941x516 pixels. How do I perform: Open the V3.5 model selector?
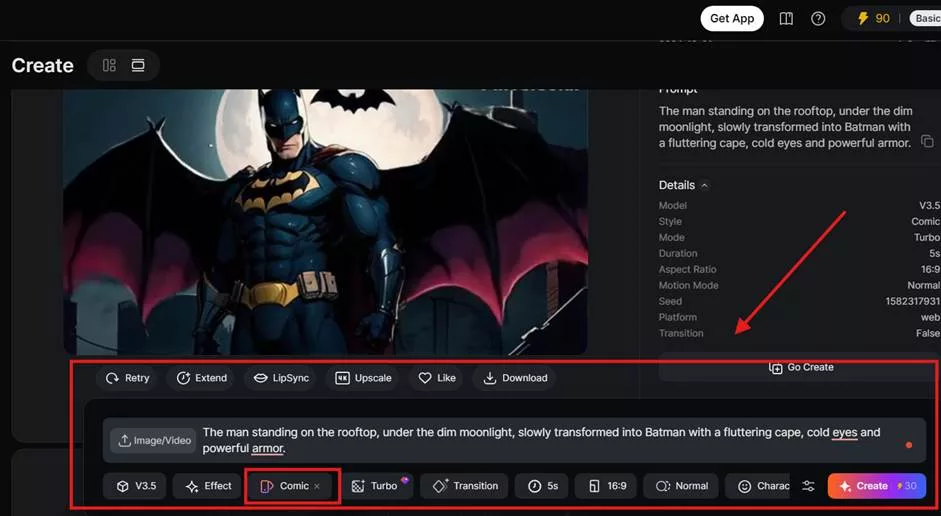click(136, 486)
